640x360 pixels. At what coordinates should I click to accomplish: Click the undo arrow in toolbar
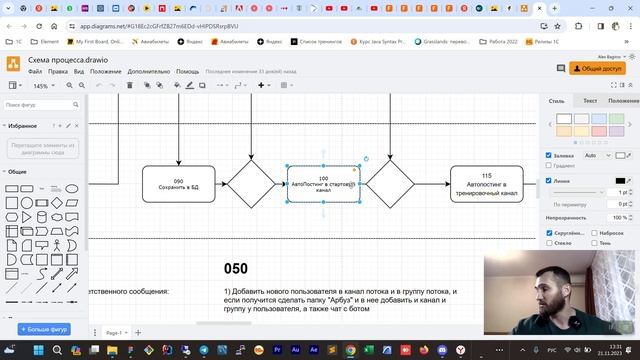(x=99, y=85)
